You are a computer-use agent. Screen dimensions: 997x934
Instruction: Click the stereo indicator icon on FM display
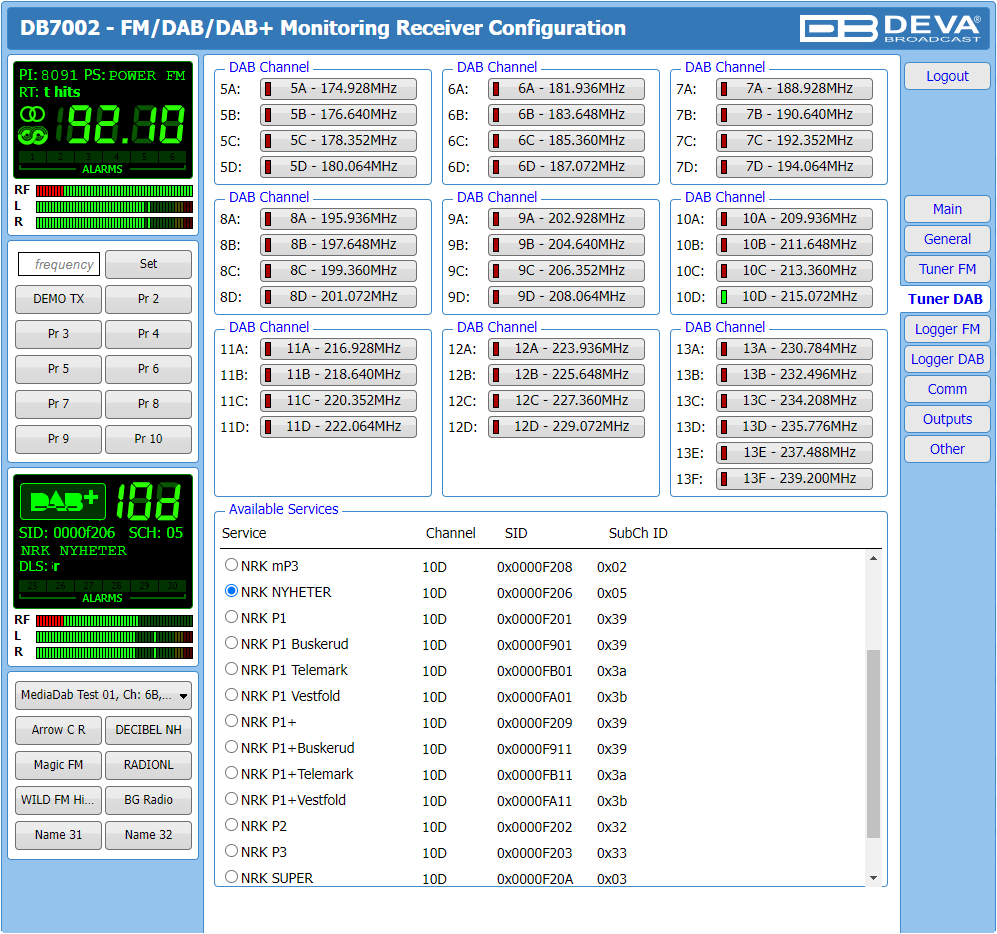click(33, 116)
